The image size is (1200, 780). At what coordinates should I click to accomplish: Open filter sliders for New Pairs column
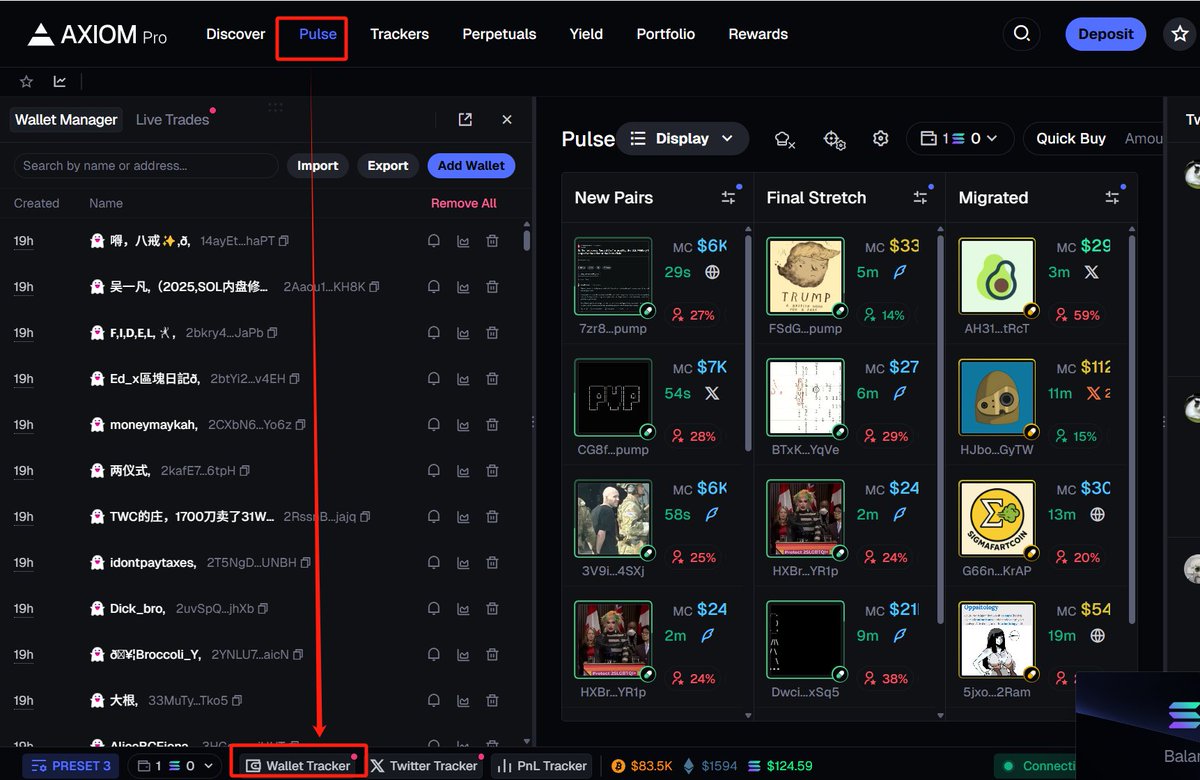pos(728,198)
